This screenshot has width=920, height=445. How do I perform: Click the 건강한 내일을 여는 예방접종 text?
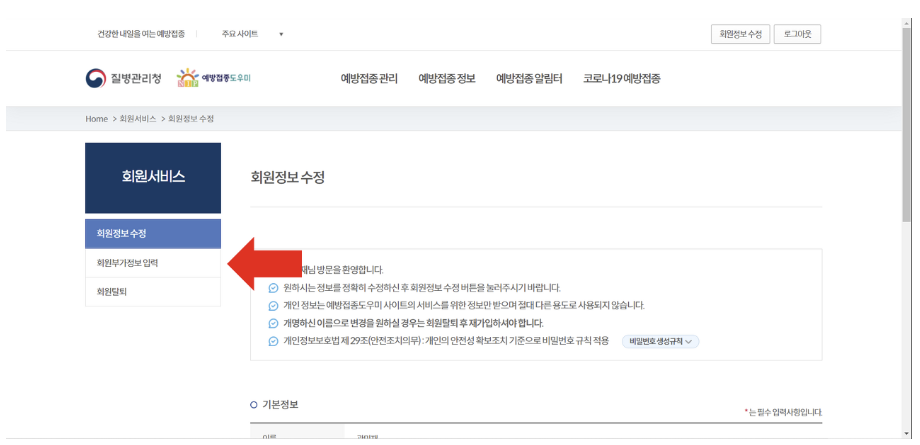point(141,34)
